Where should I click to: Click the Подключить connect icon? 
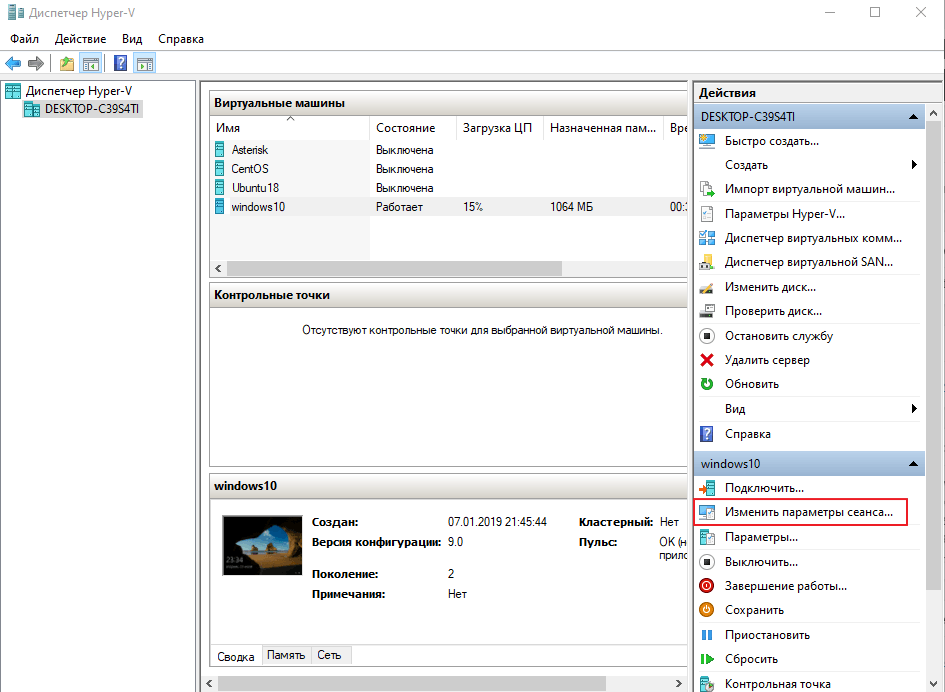point(707,488)
